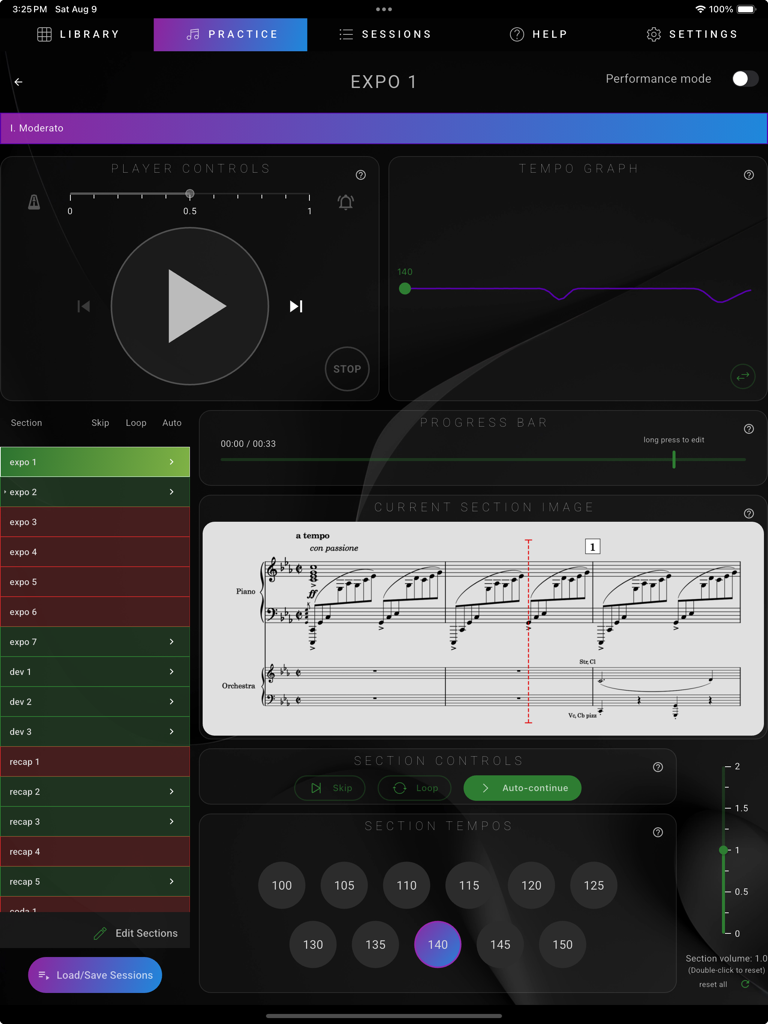Click the section volume slider handle
This screenshot has height=1024, width=768.
pyautogui.click(x=723, y=850)
